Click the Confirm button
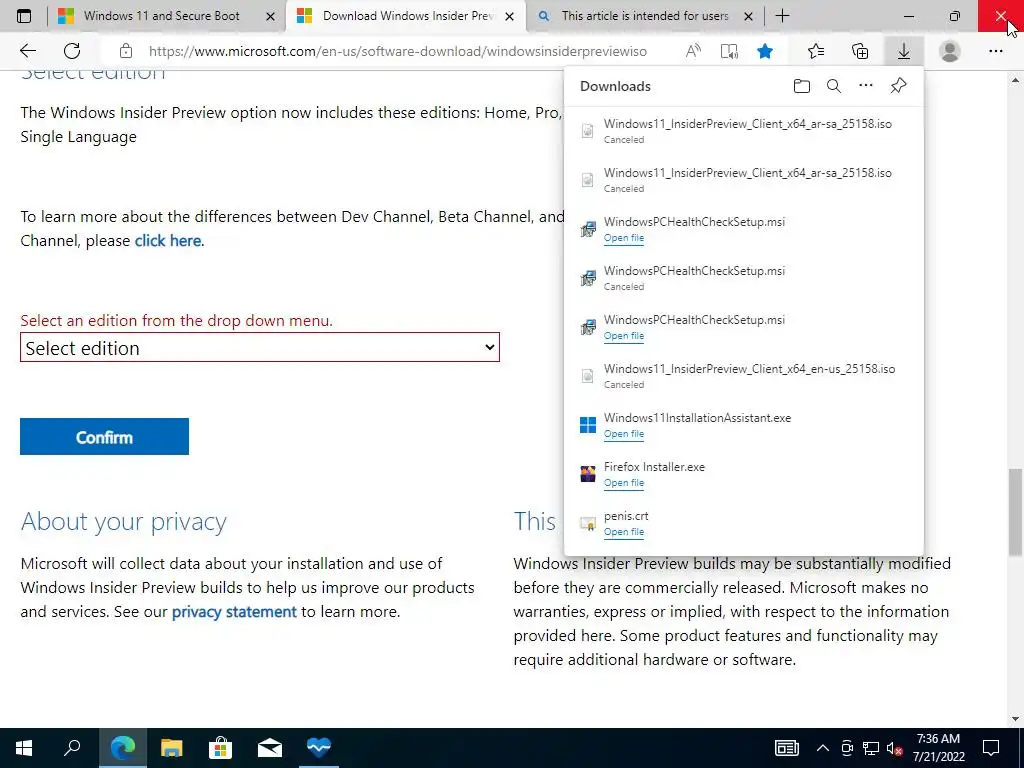 pyautogui.click(x=104, y=436)
